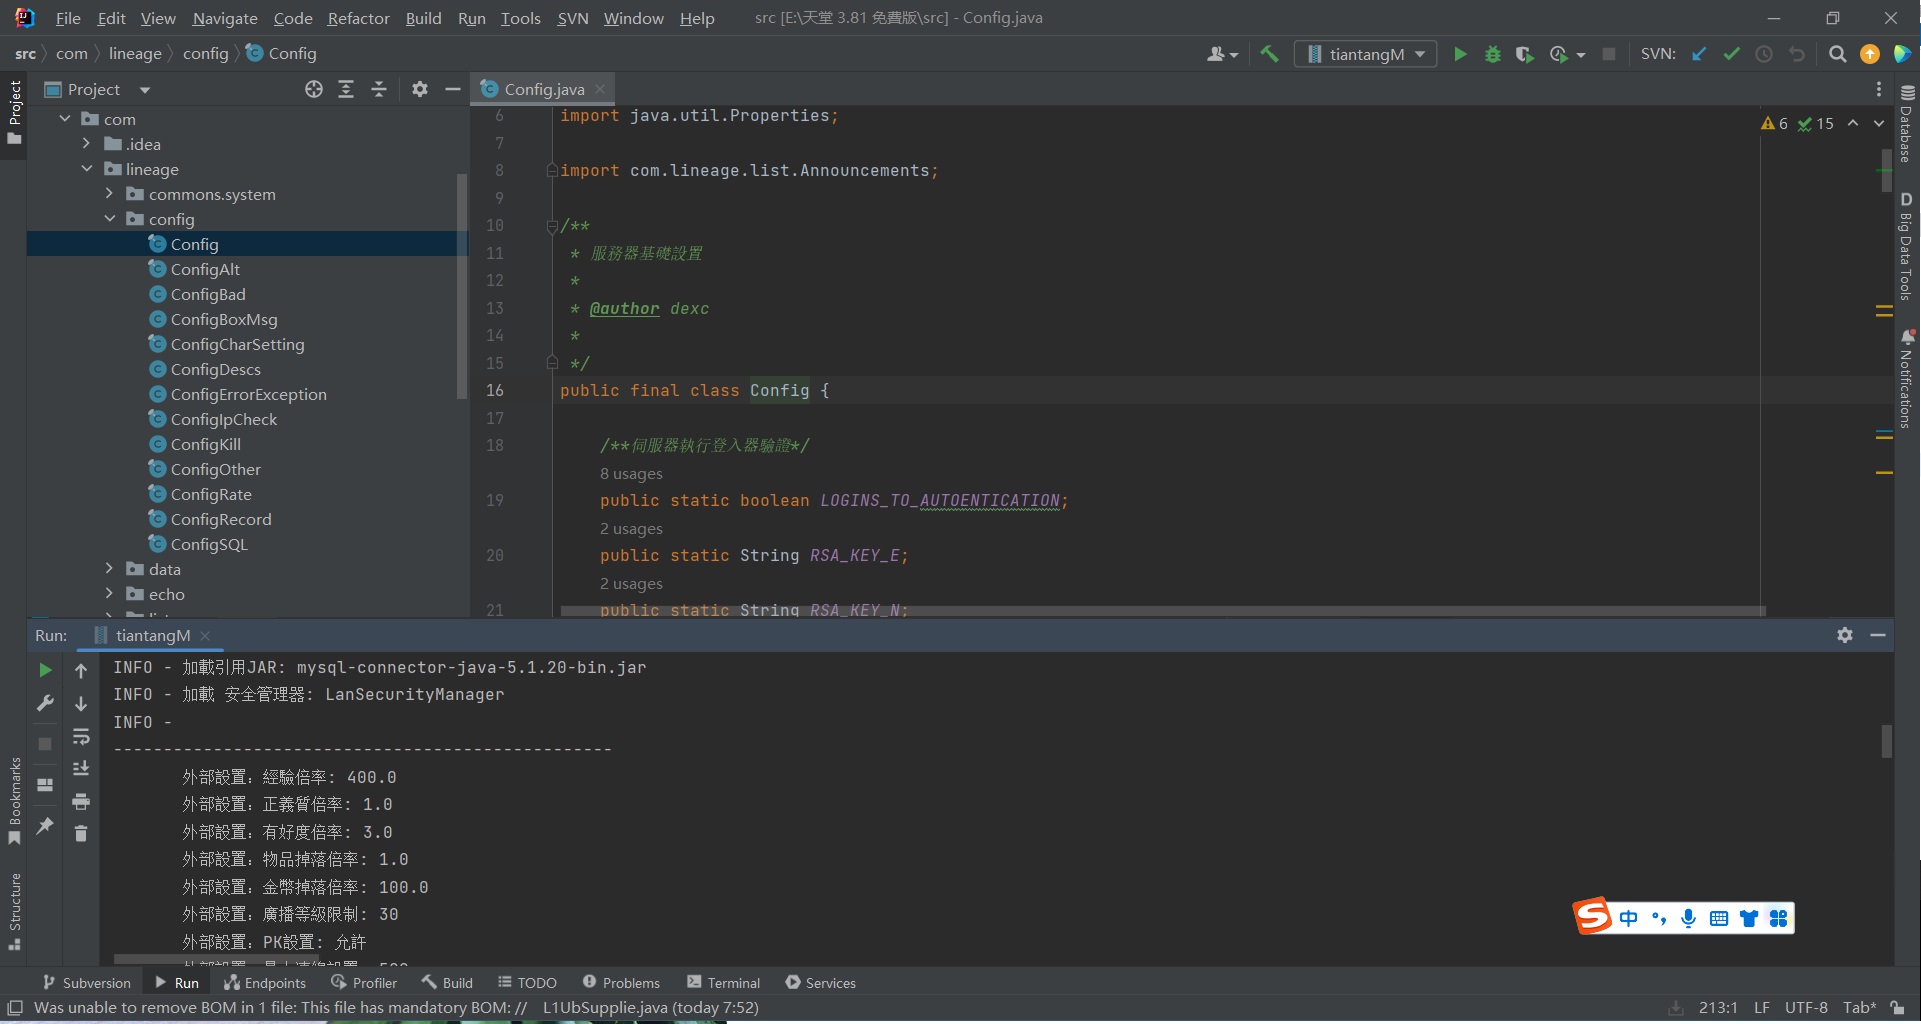Select the opened file using the Project crosshair icon
The image size is (1921, 1024).
tap(314, 89)
